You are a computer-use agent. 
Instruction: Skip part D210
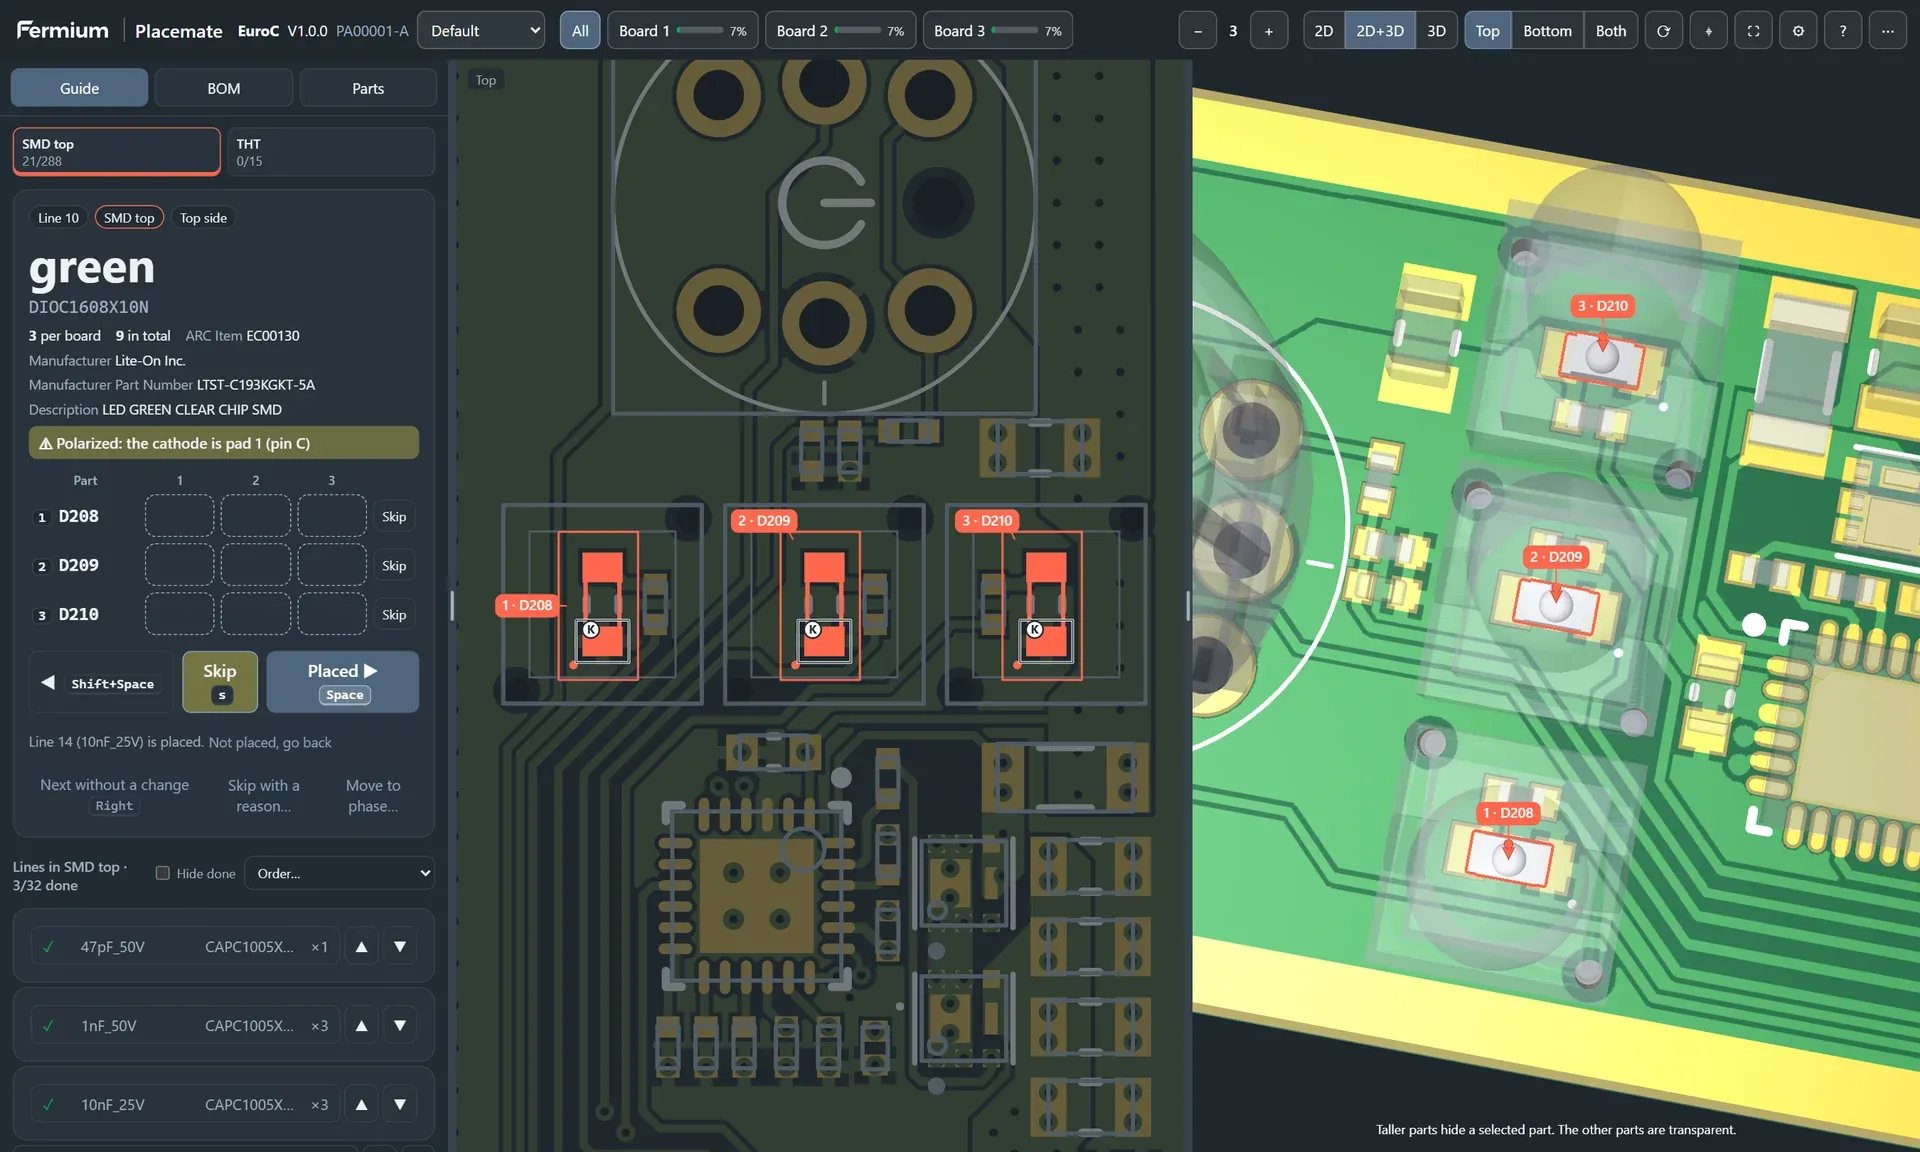tap(394, 614)
